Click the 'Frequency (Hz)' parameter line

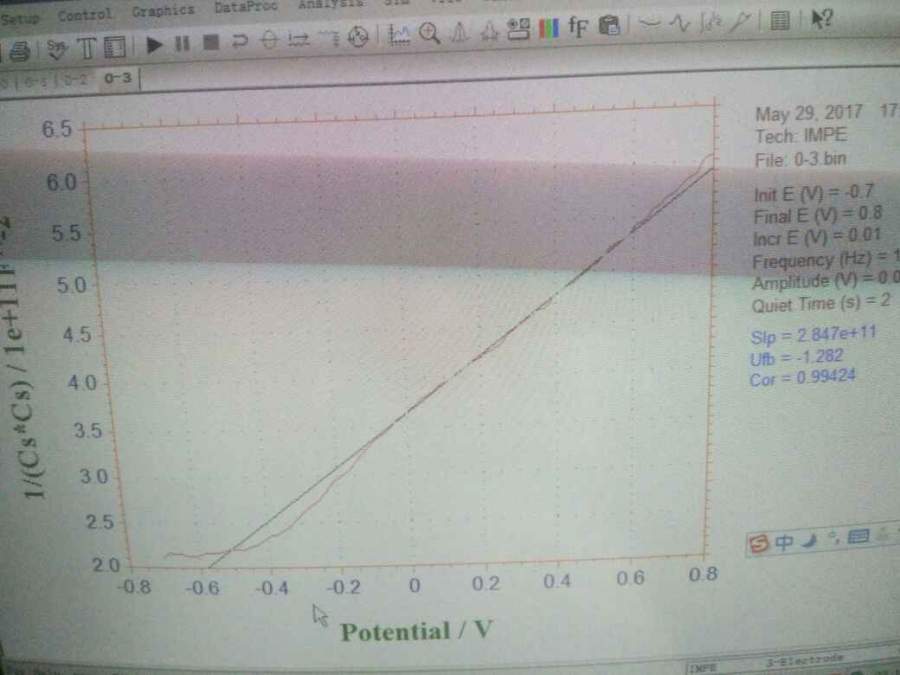pos(825,259)
